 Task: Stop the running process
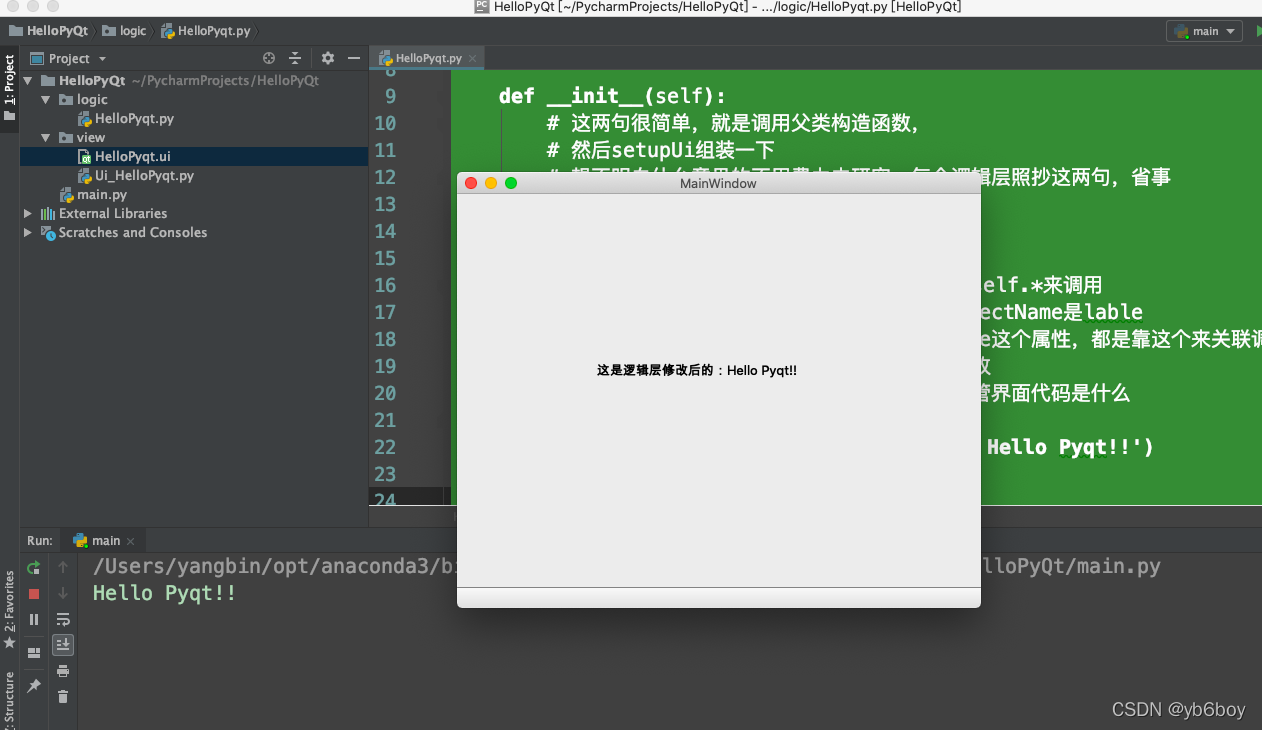click(x=33, y=593)
